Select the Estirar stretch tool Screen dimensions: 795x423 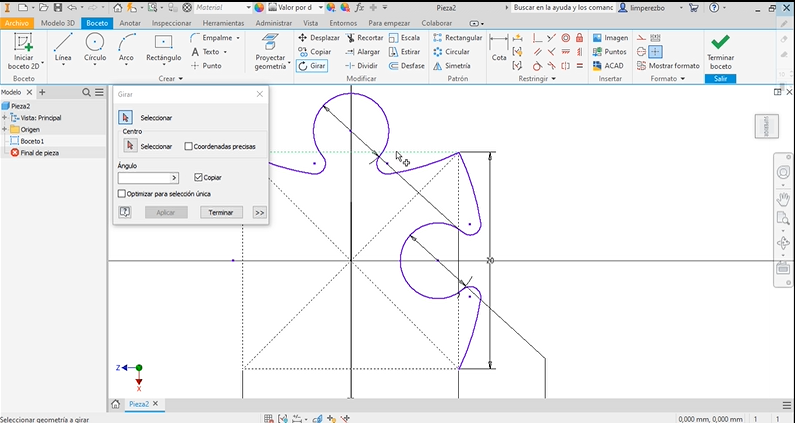click(x=405, y=52)
